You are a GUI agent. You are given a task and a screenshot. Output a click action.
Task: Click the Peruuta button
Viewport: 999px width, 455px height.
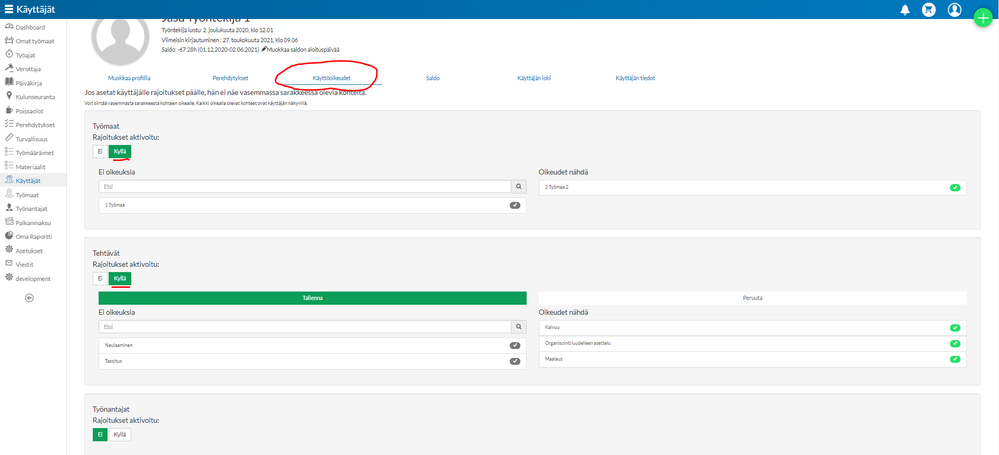click(752, 298)
